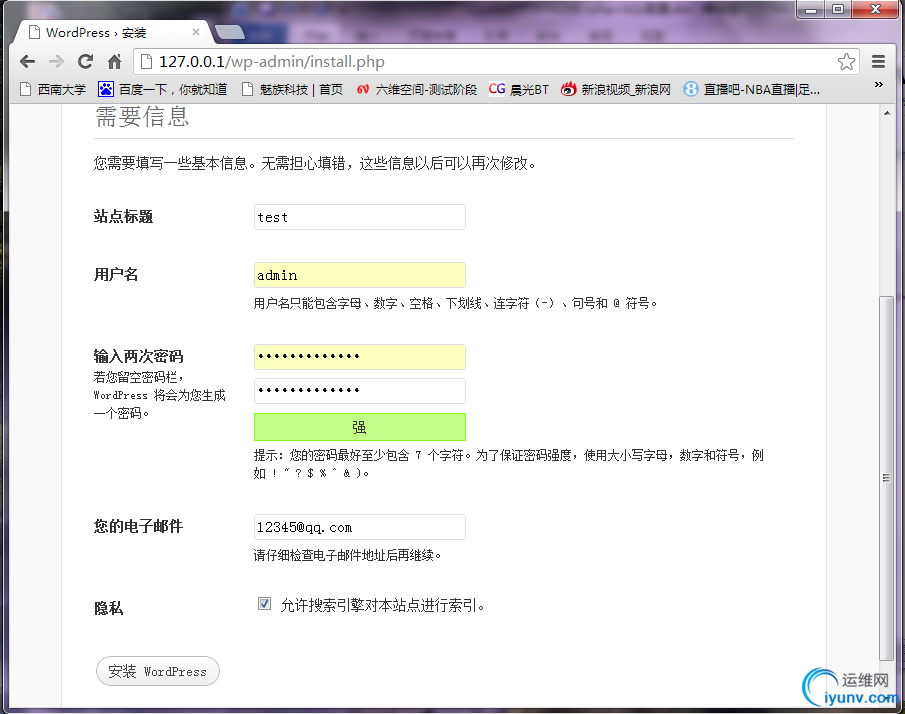Open the 直播吧-NBA直播 bookmark
Screen dimensions: 905x714
pyautogui.click(x=751, y=89)
